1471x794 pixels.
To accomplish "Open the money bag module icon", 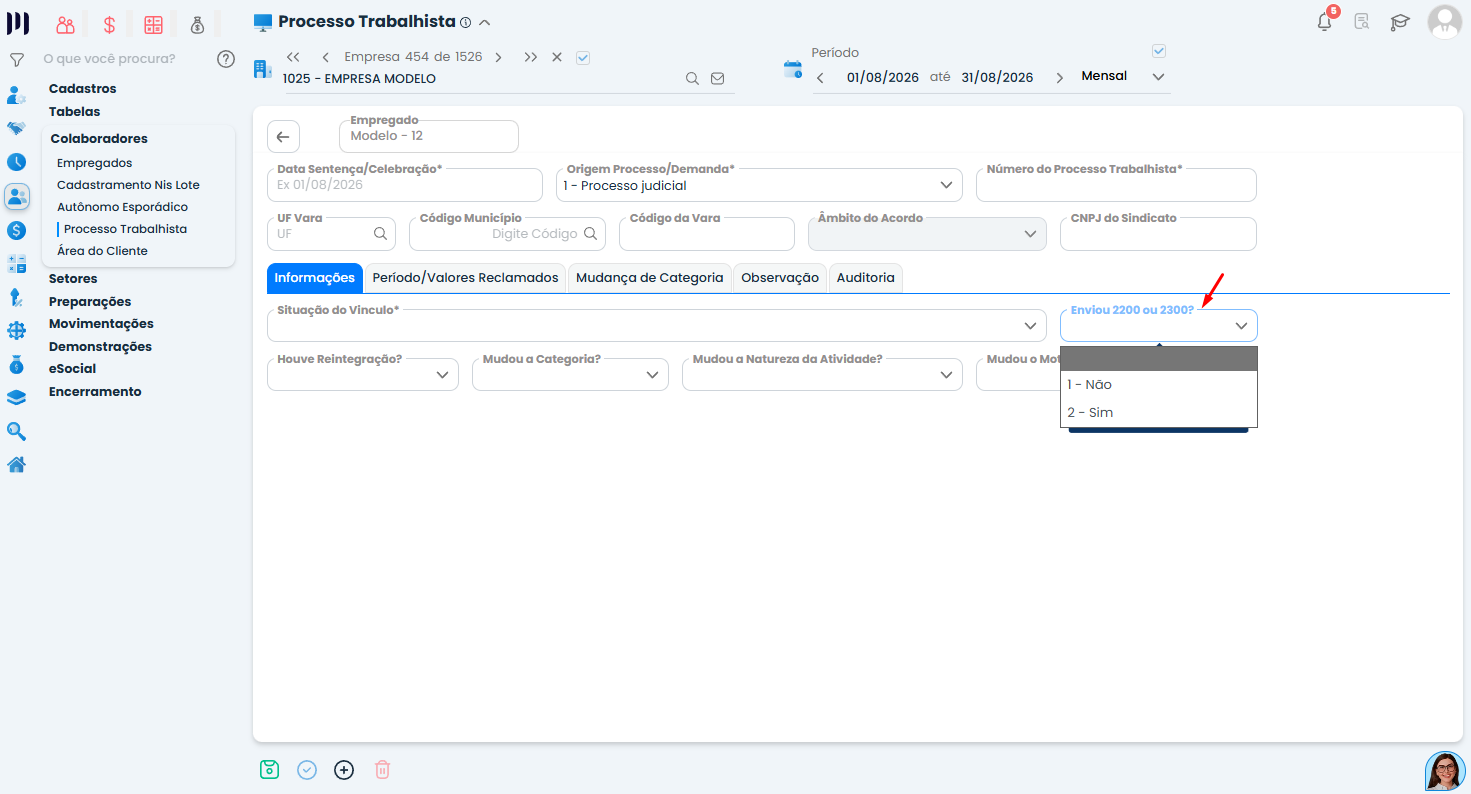I will click(x=198, y=25).
